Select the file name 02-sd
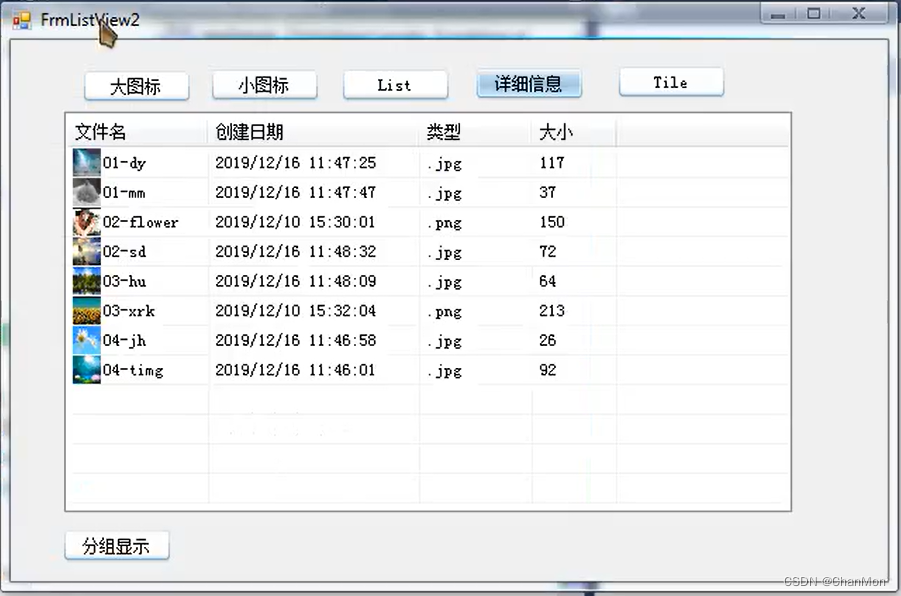 coord(124,252)
